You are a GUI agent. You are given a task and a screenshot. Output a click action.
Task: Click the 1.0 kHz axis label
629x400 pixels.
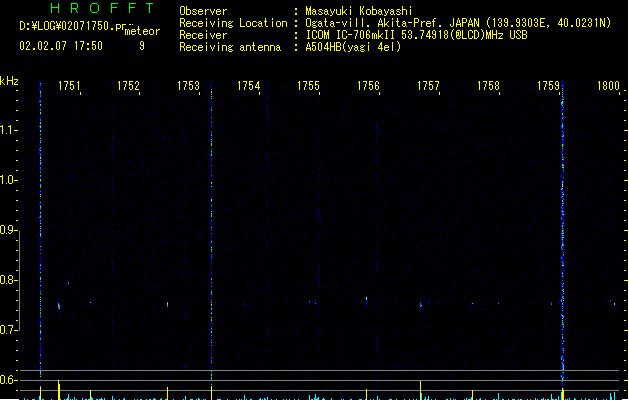8,180
